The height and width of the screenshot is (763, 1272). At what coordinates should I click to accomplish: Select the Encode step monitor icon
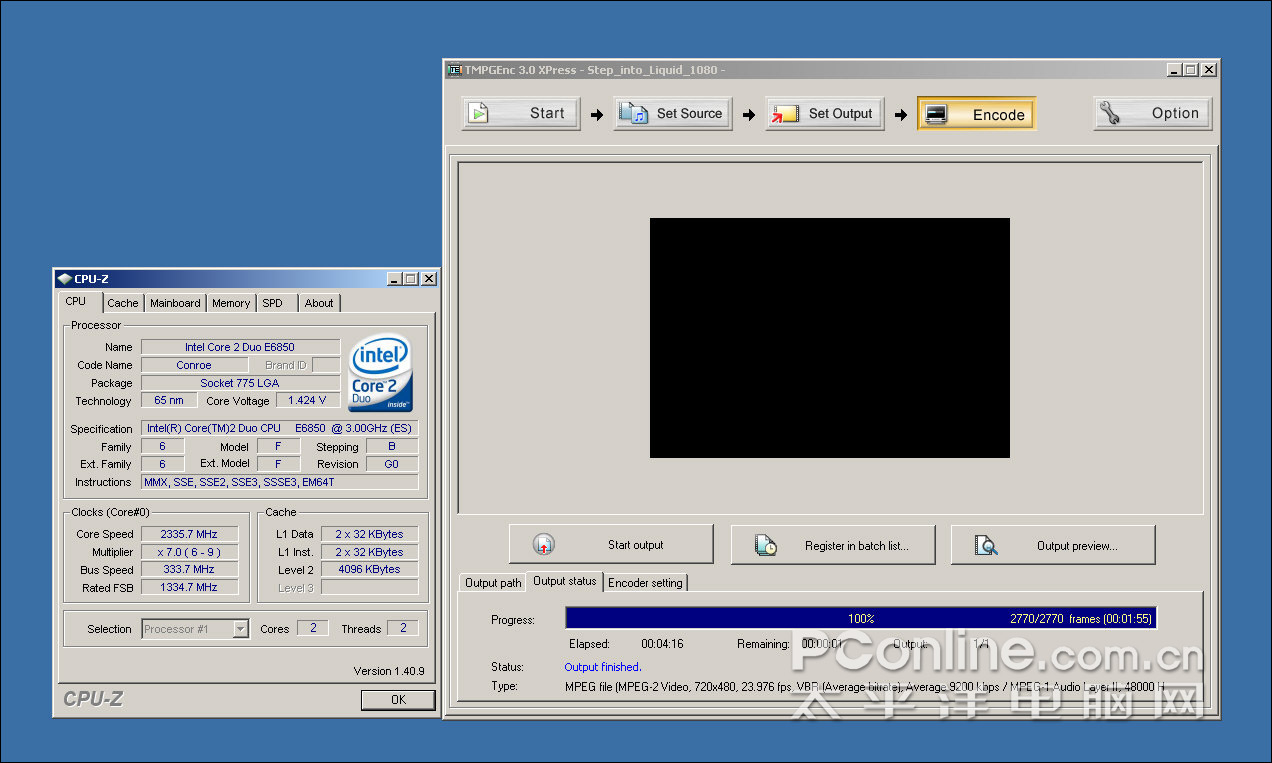point(936,114)
